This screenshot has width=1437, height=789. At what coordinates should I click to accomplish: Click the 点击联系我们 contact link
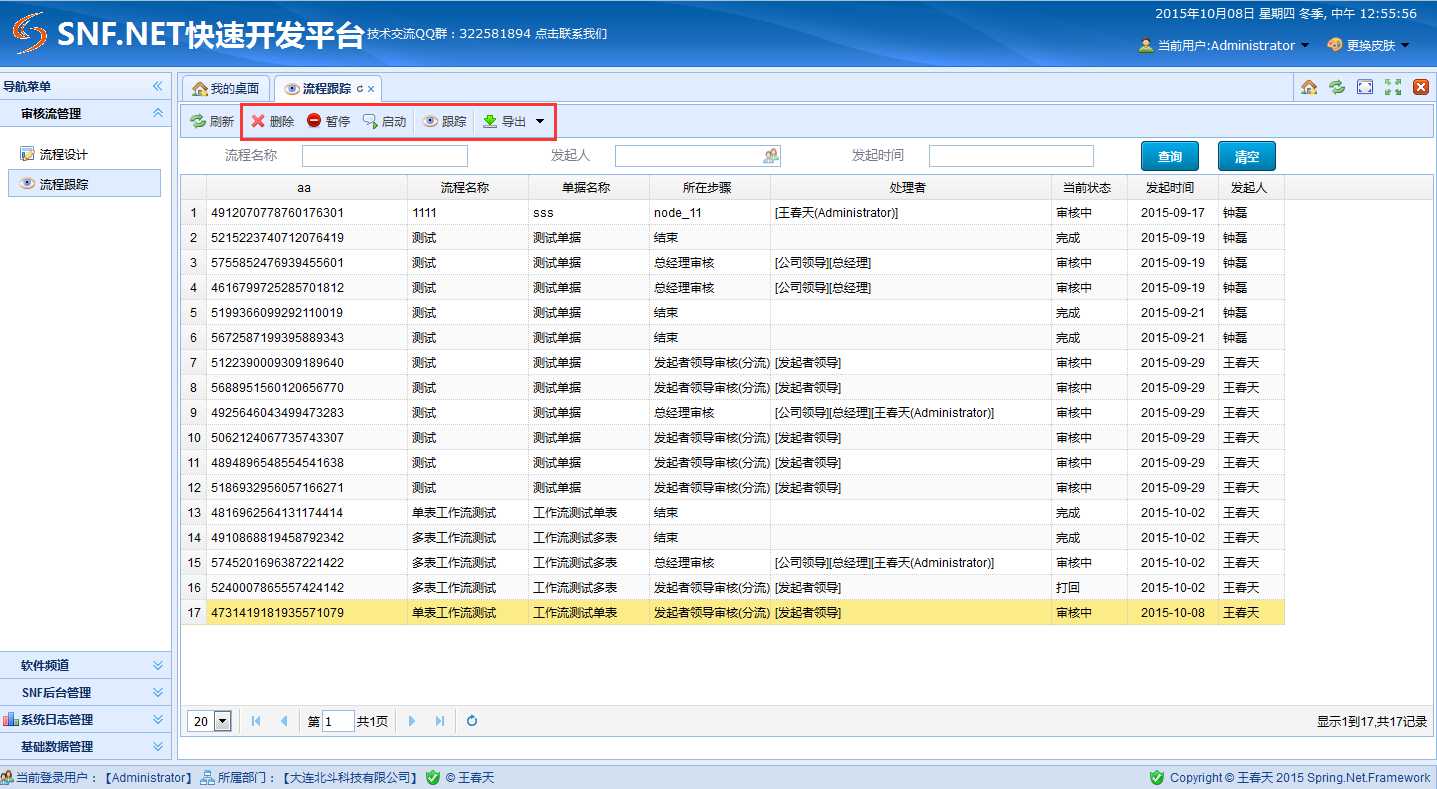coord(571,33)
